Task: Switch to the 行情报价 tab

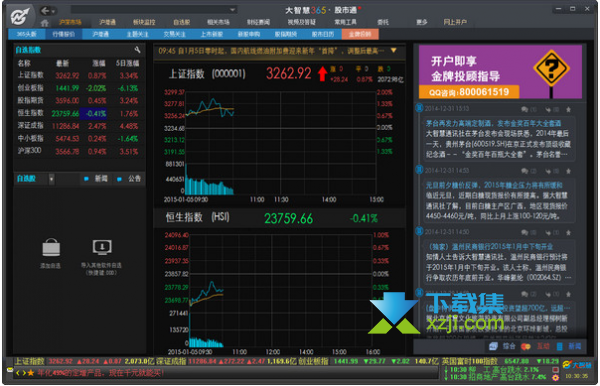Action: coord(64,34)
